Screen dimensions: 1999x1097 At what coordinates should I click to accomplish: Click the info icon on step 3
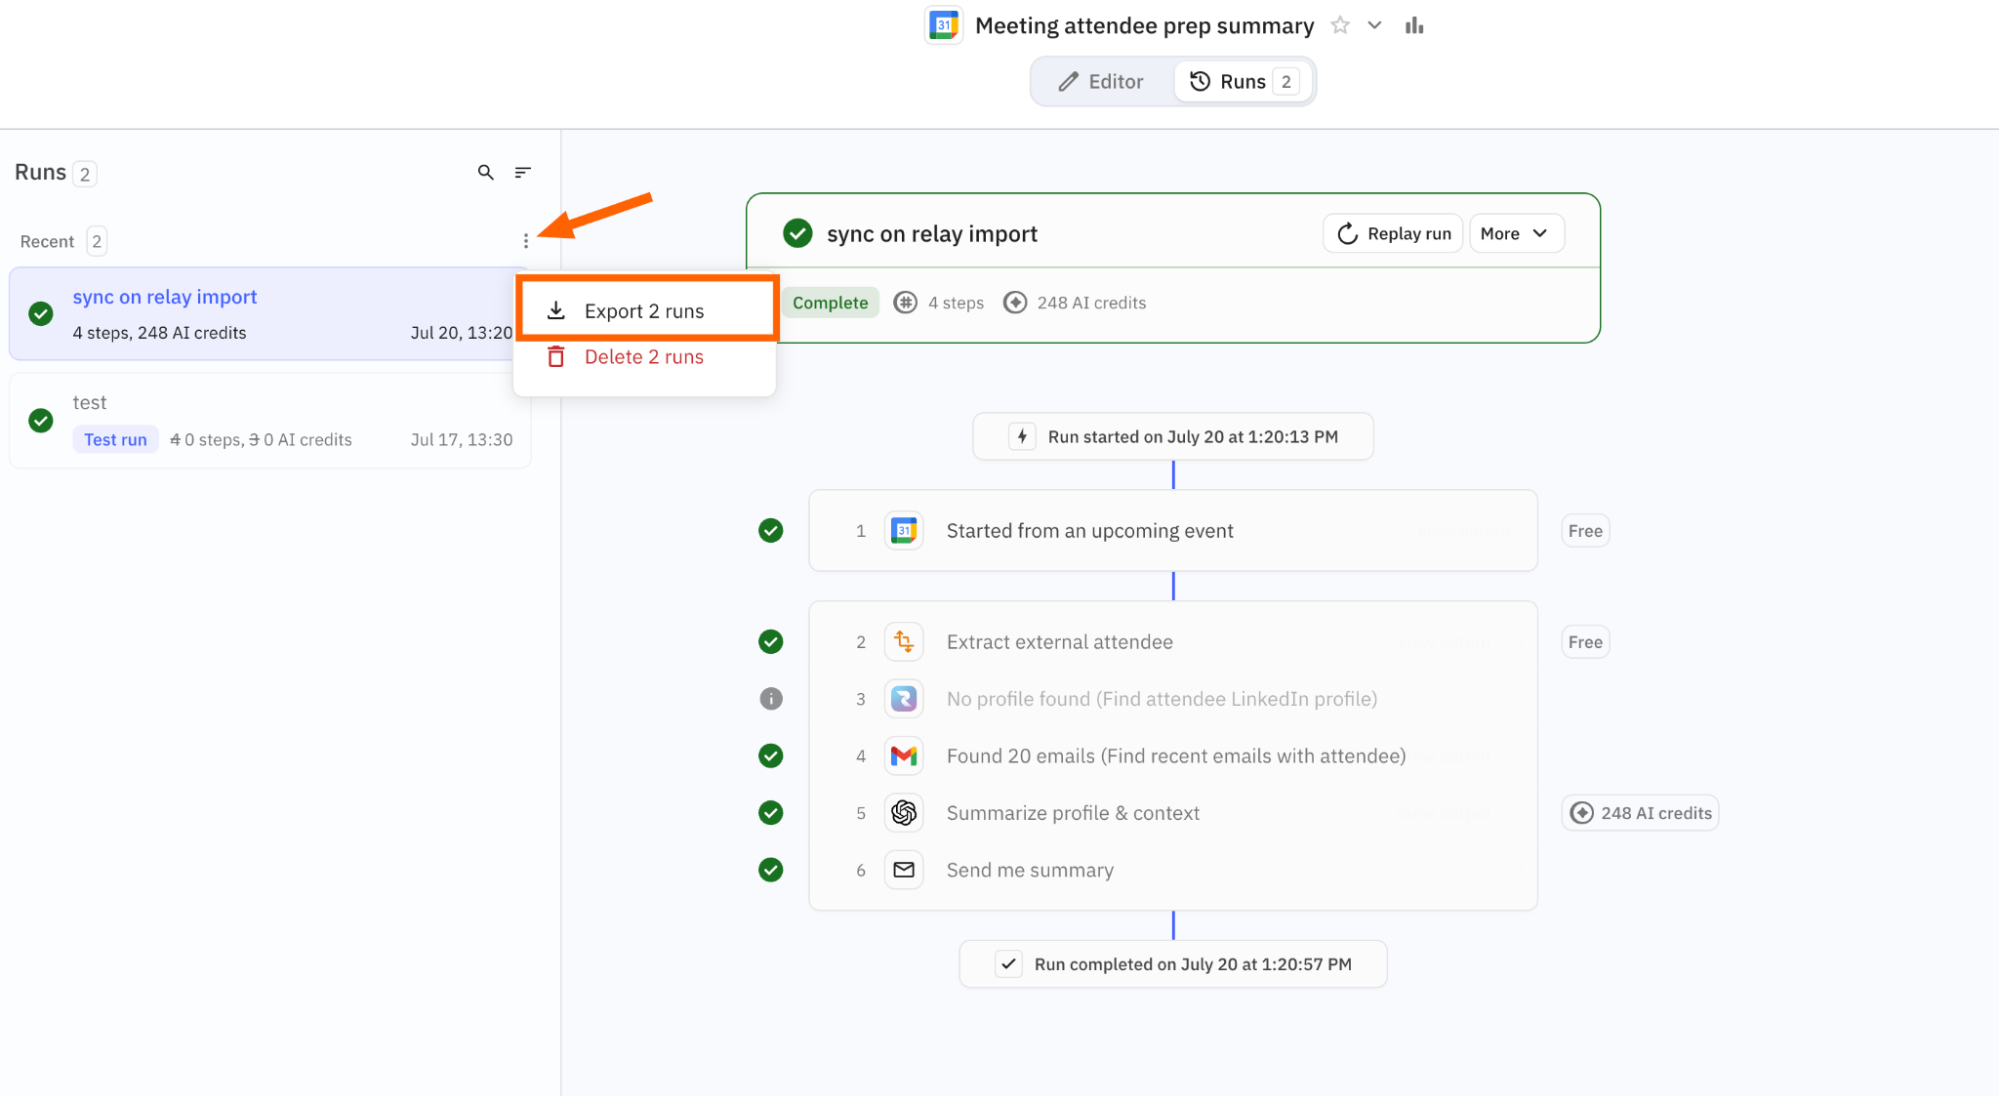pos(771,699)
